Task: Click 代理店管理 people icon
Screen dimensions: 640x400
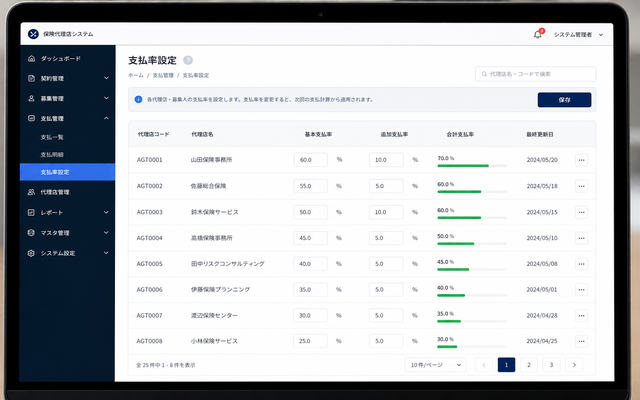Action: click(31, 192)
